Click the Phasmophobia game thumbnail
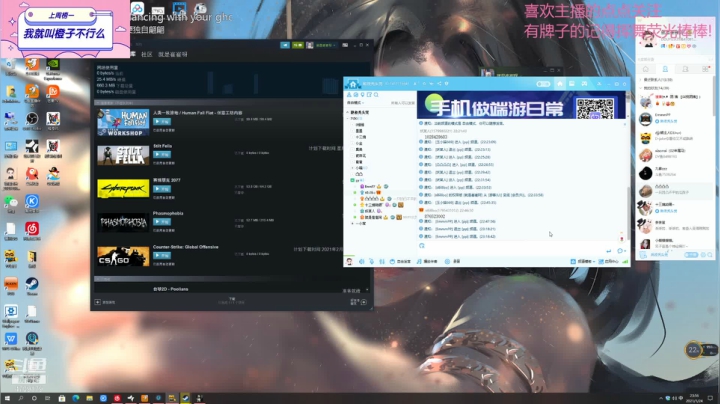Viewport: 720px width, 404px height. [123, 223]
